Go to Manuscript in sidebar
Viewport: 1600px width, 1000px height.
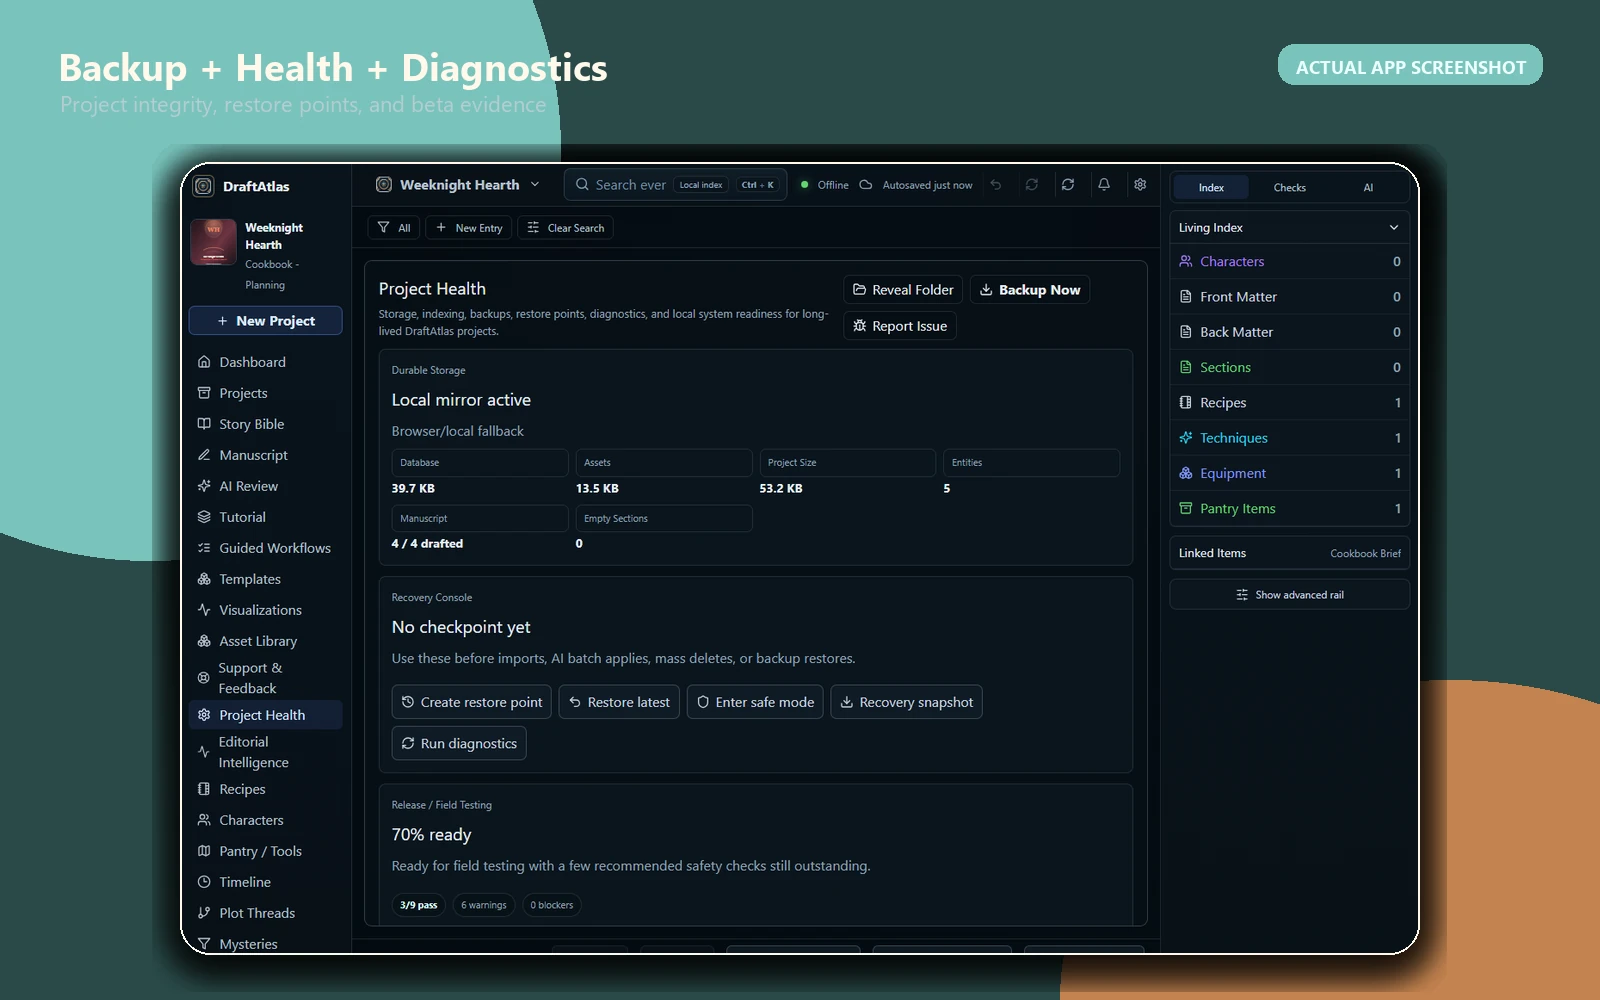pos(265,455)
